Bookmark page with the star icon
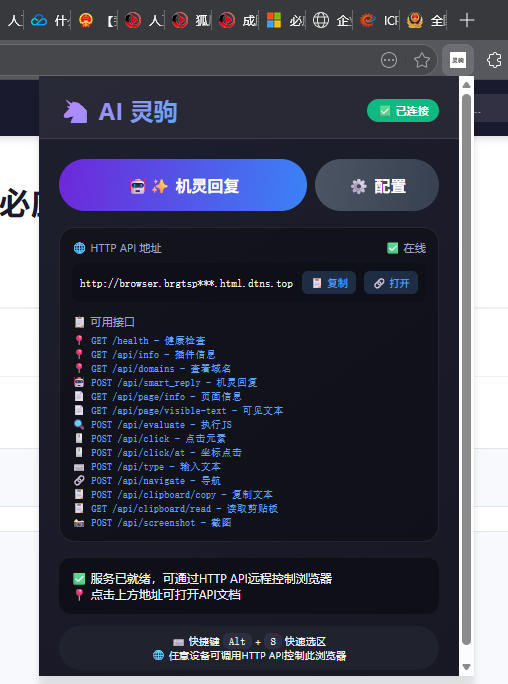 click(422, 60)
